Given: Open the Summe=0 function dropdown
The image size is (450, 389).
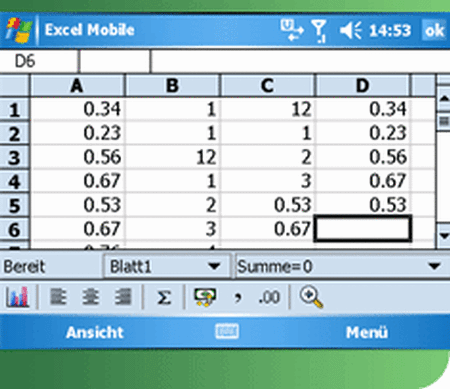Looking at the screenshot, I should point(342,267).
